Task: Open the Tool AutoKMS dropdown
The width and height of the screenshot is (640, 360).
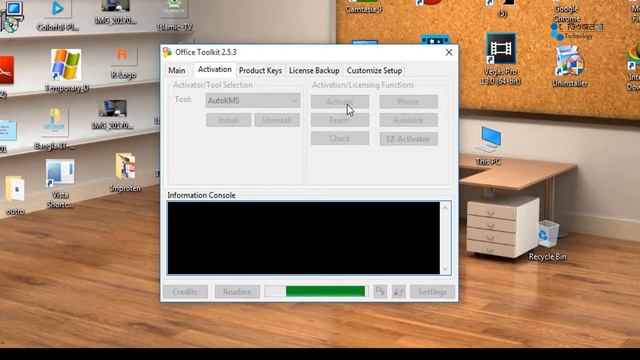Action: (253, 100)
